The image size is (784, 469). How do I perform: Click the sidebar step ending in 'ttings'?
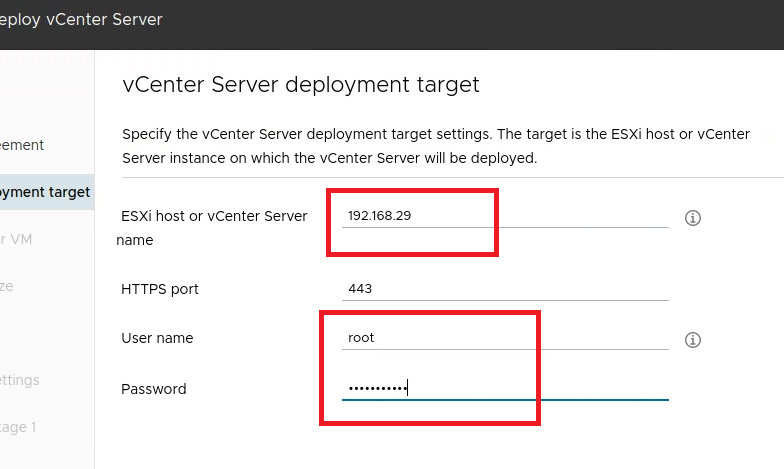coord(20,380)
